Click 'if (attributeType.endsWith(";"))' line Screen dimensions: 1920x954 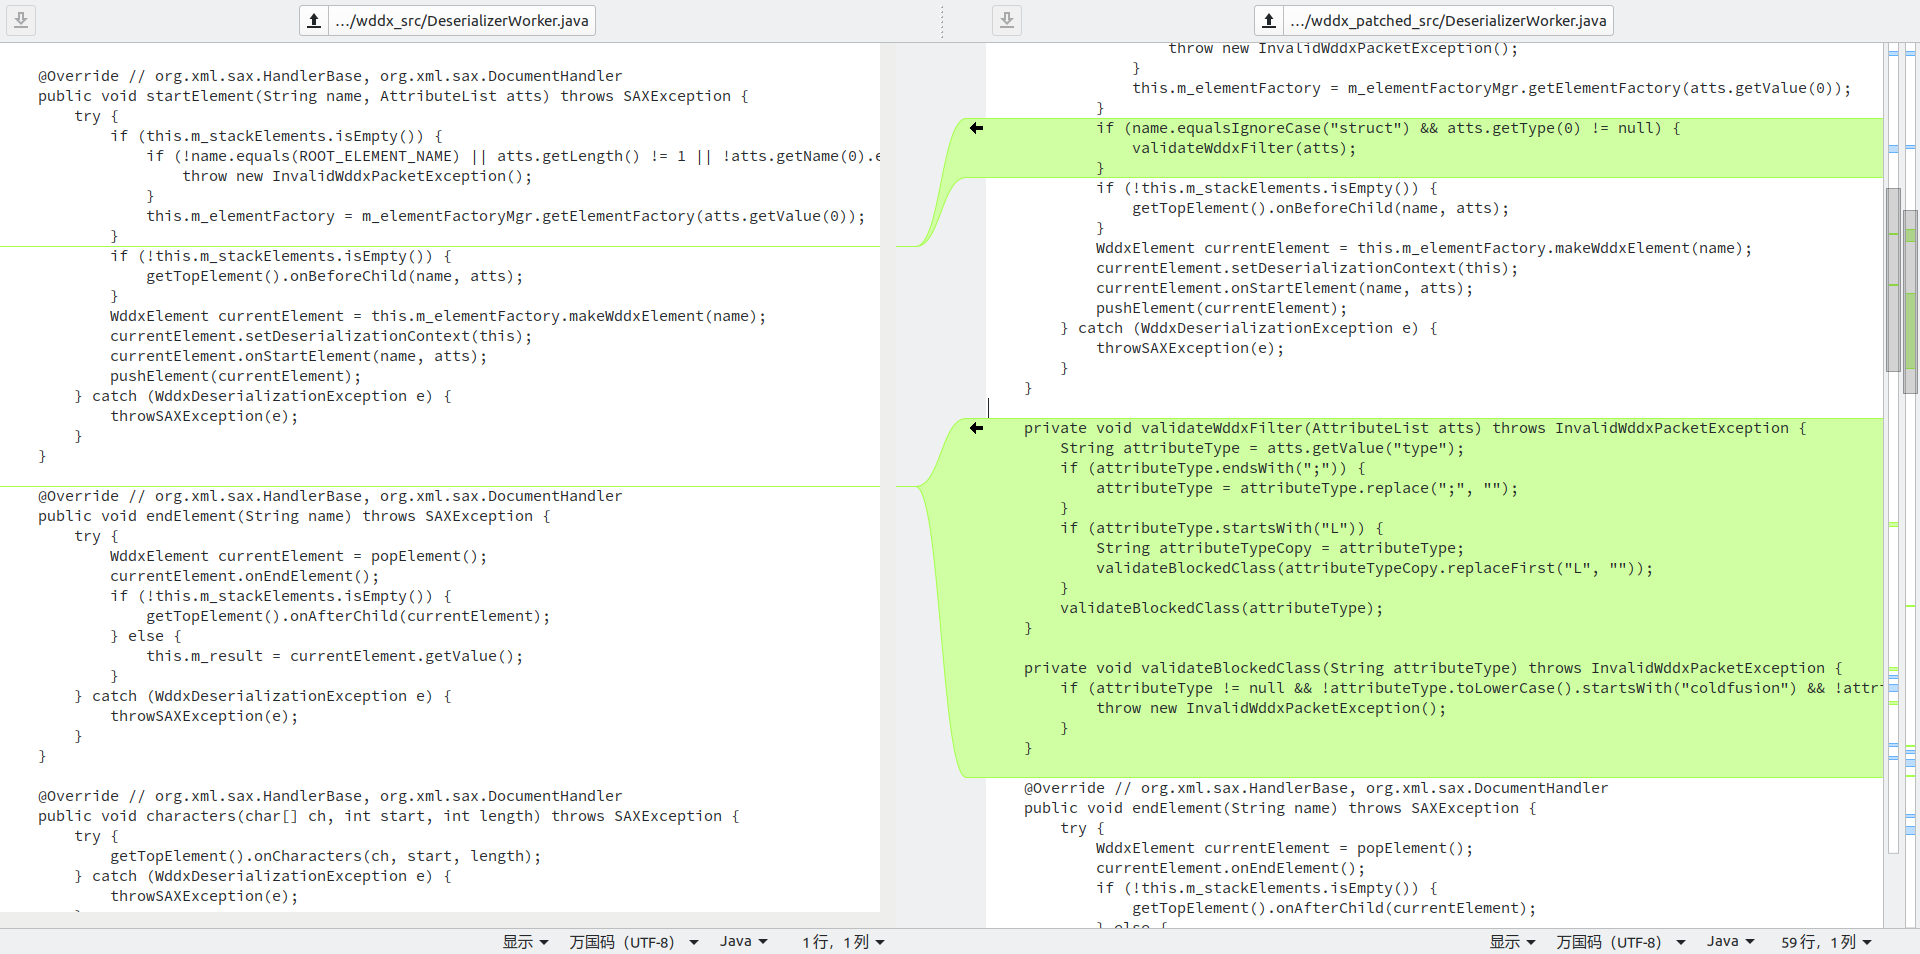(1213, 468)
